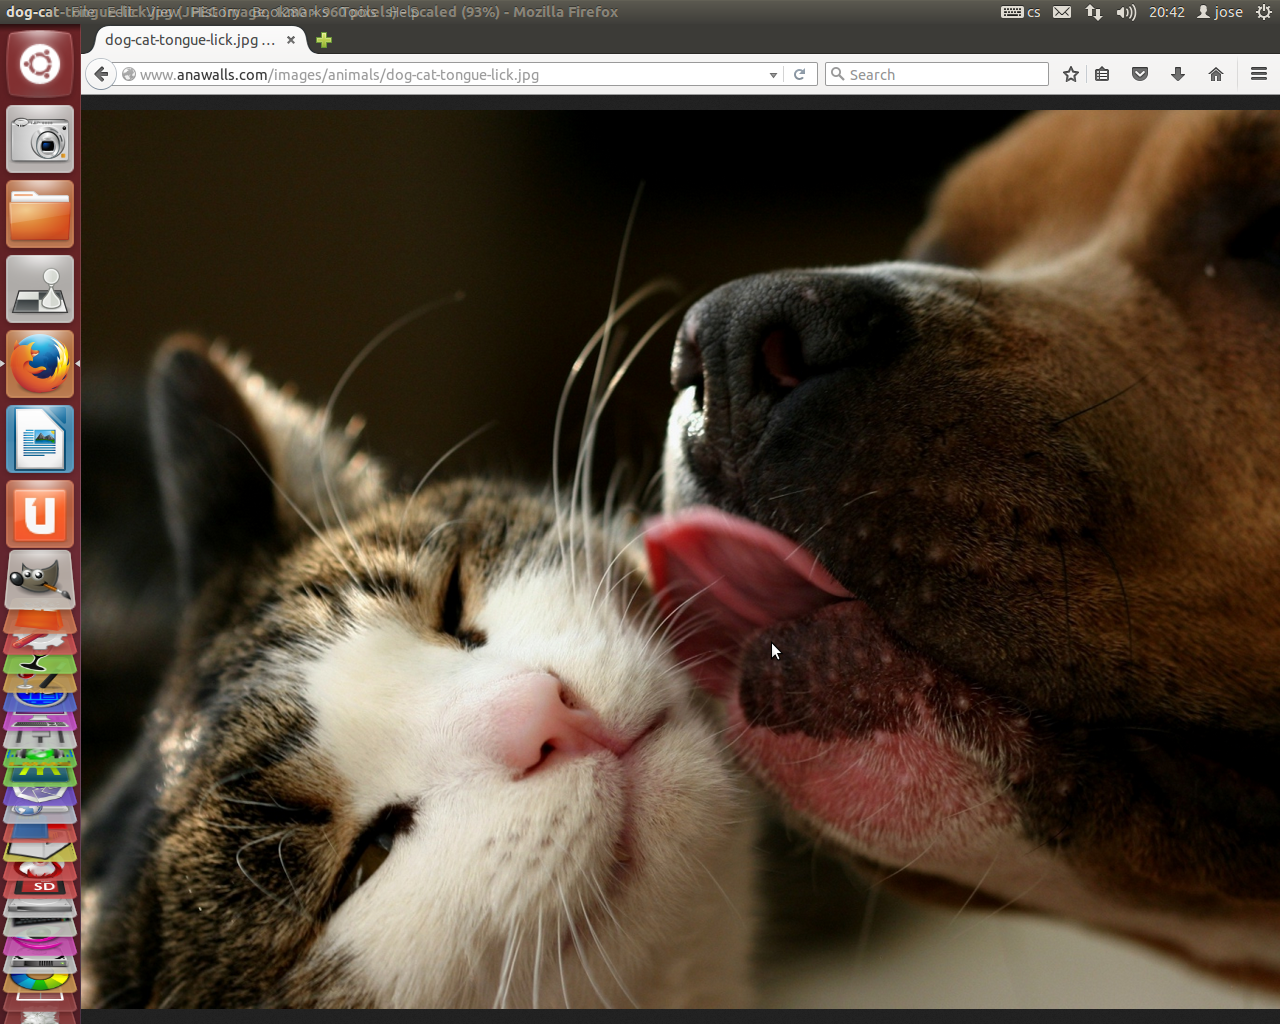Show your bookmarks list
Screen dimensions: 1280x1024
[1102, 75]
